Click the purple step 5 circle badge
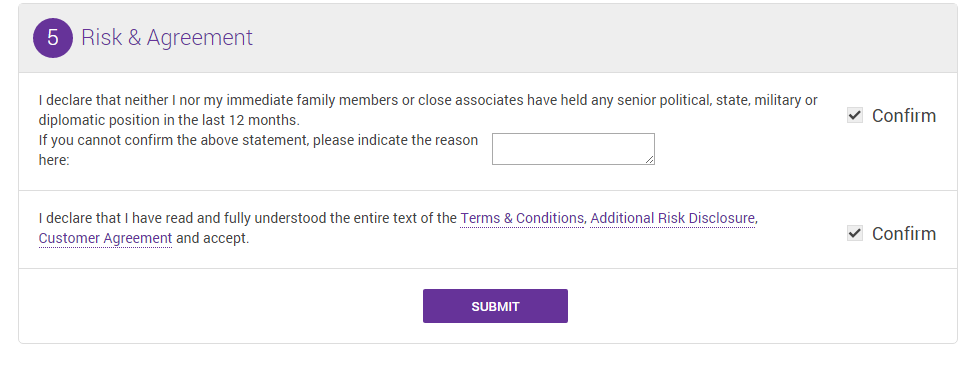The height and width of the screenshot is (392, 958). (53, 38)
